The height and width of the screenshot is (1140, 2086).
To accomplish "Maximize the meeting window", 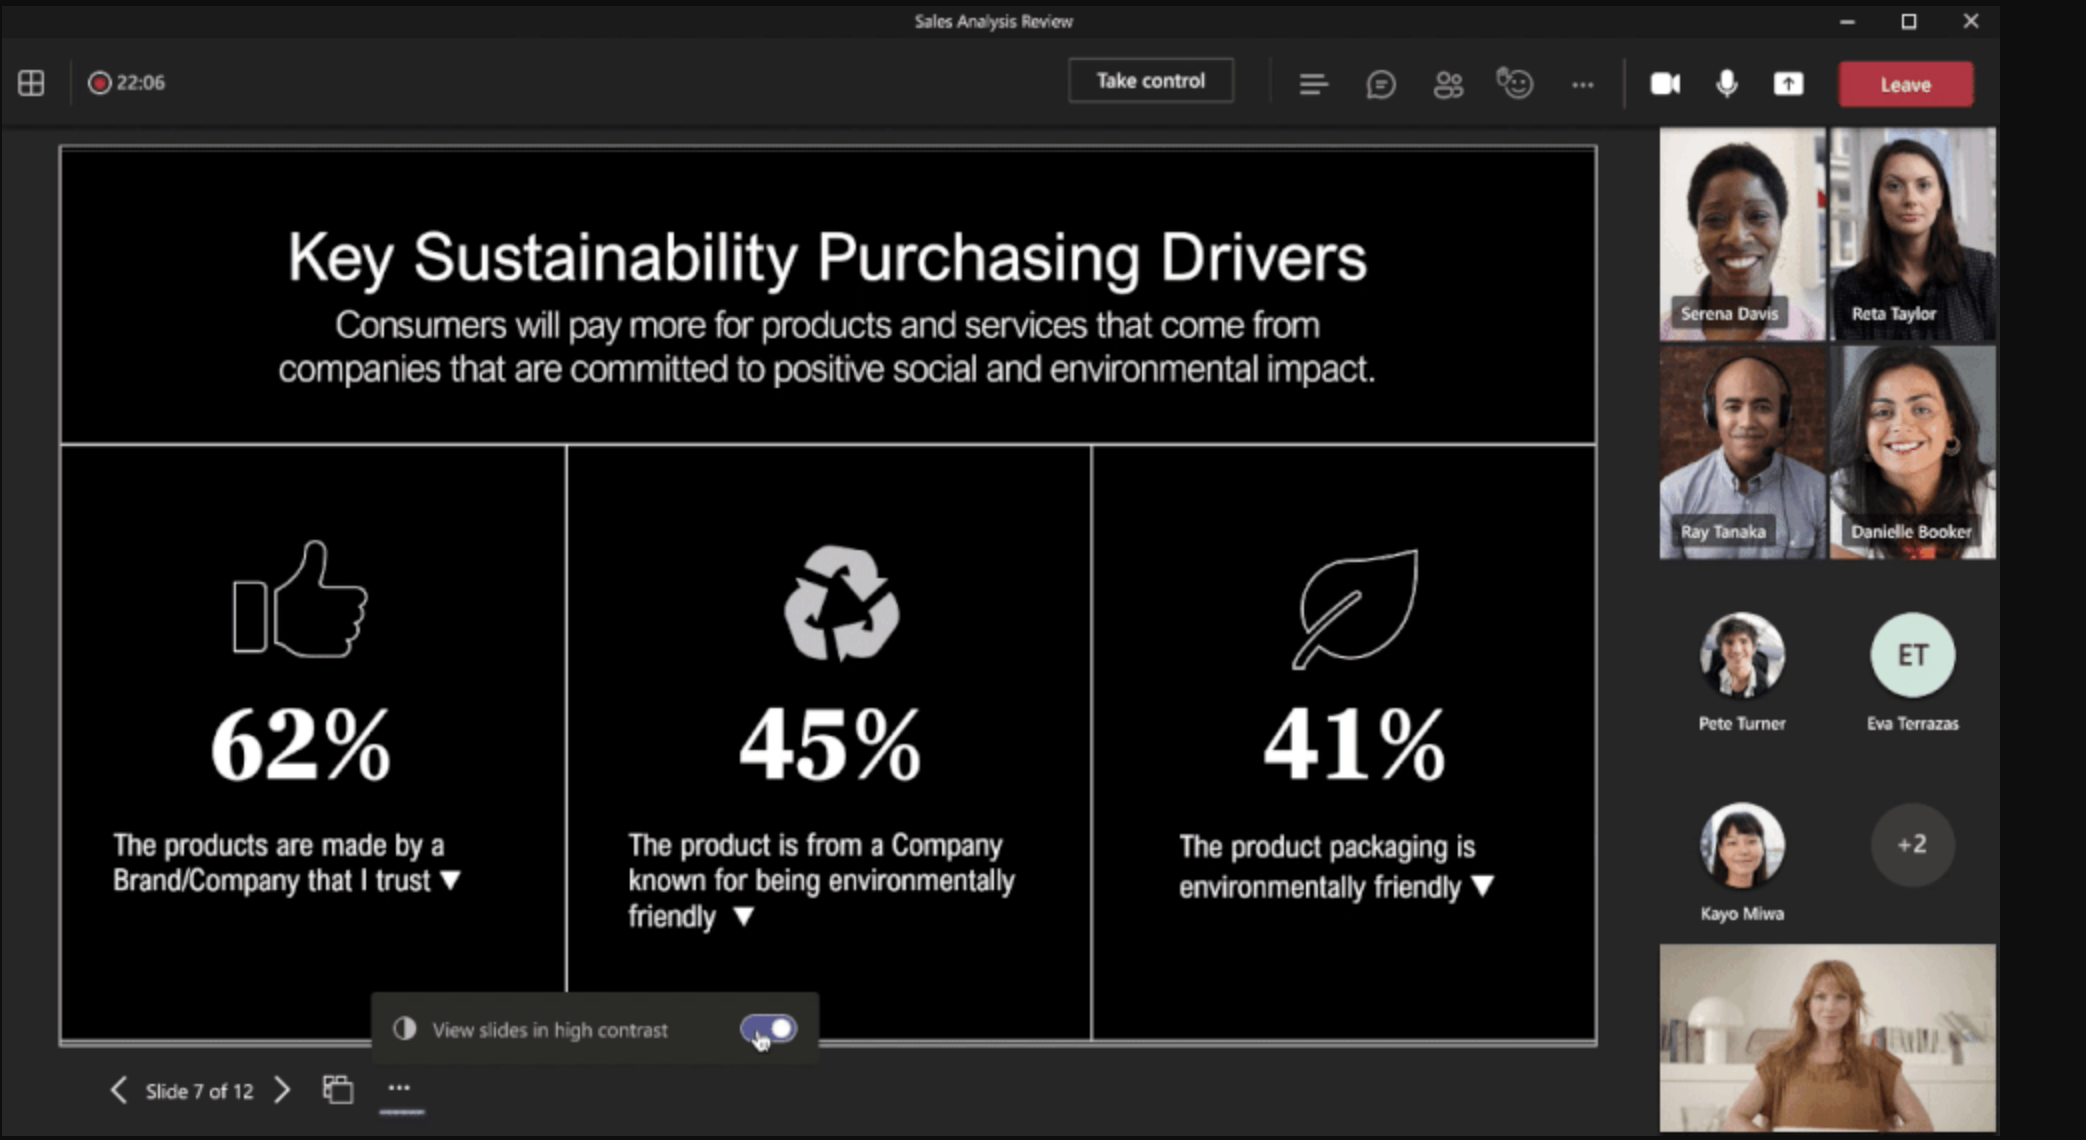I will (1909, 21).
